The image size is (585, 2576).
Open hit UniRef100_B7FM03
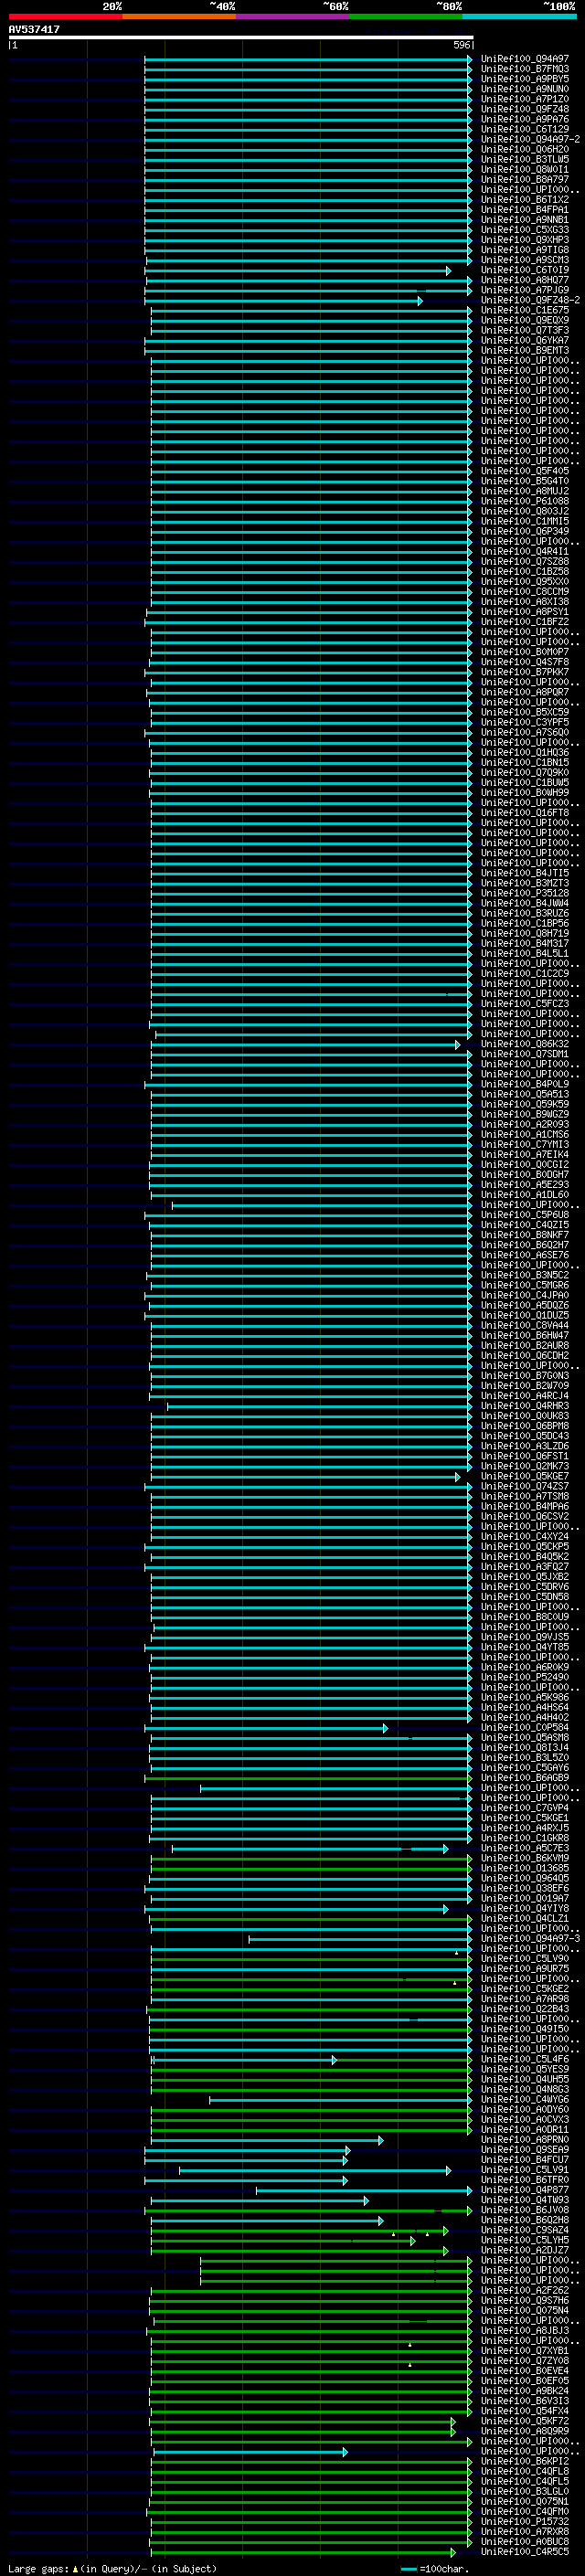[x=525, y=69]
